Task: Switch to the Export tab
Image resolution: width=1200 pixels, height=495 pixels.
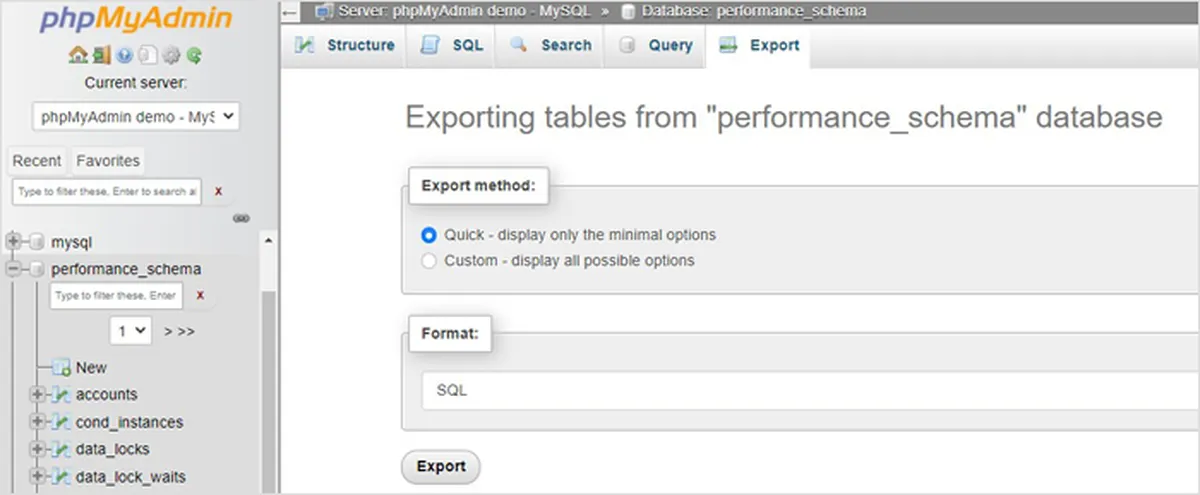Action: click(759, 46)
